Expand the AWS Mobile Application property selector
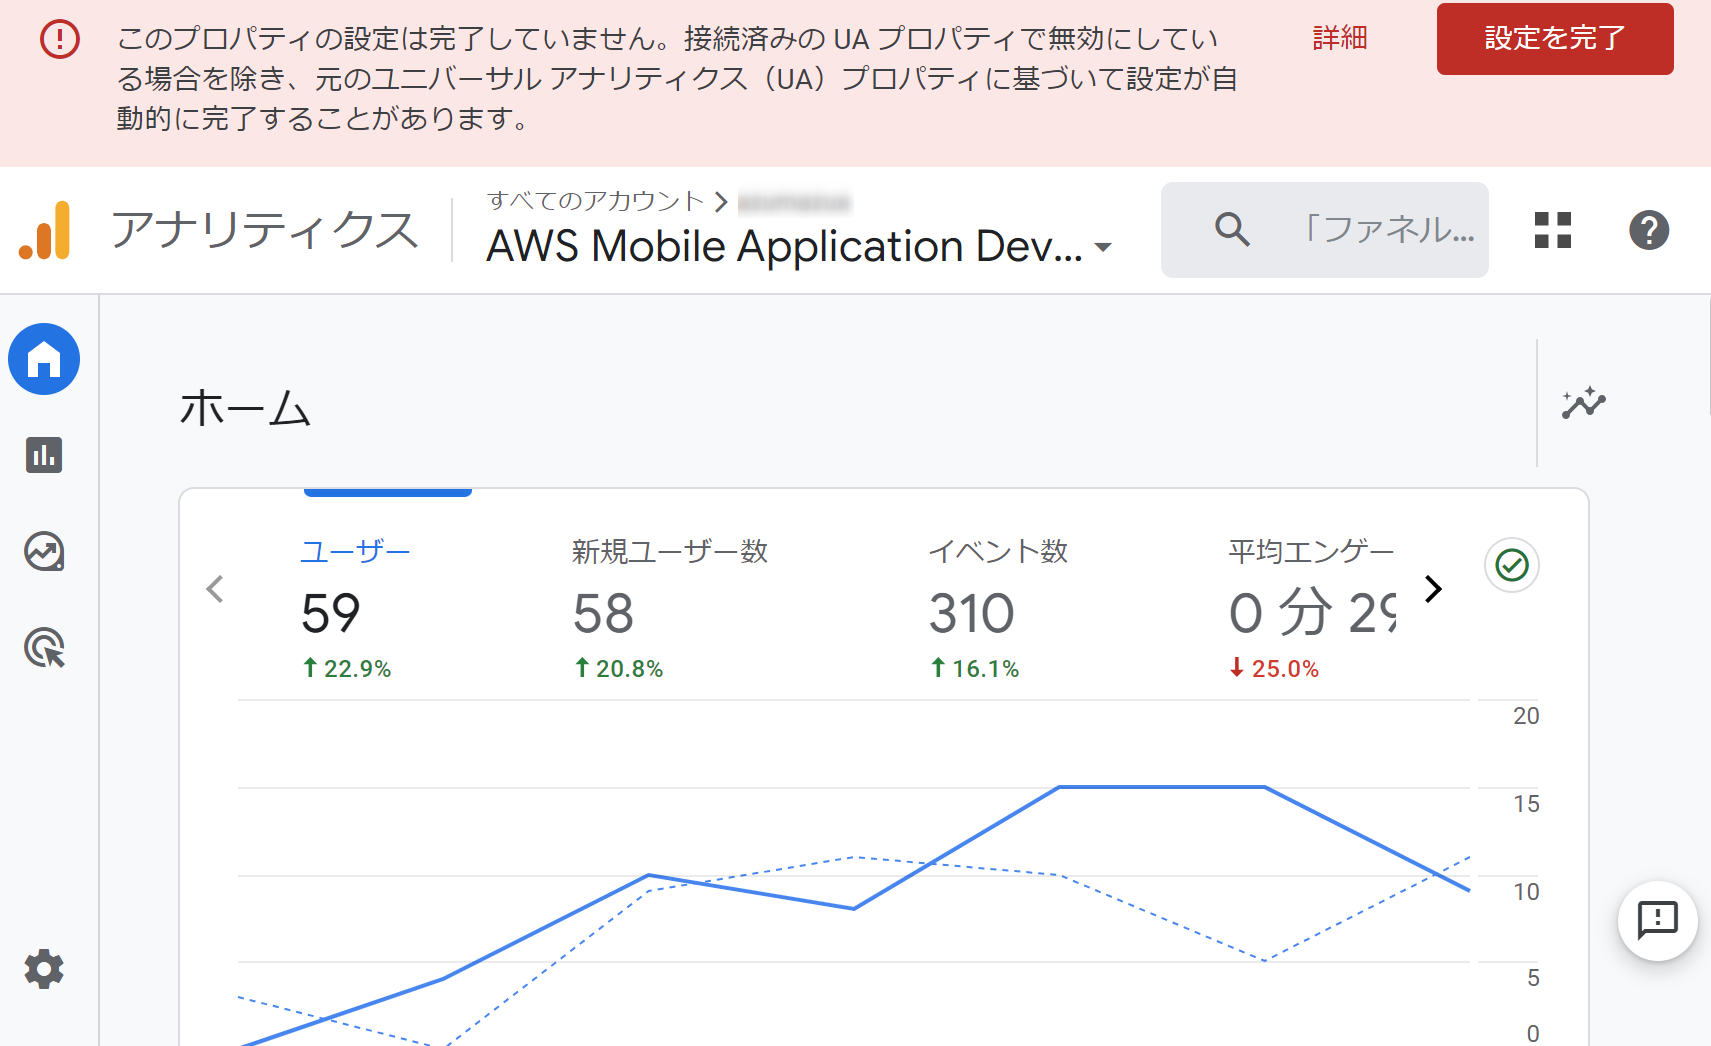The image size is (1711, 1046). (x=799, y=246)
